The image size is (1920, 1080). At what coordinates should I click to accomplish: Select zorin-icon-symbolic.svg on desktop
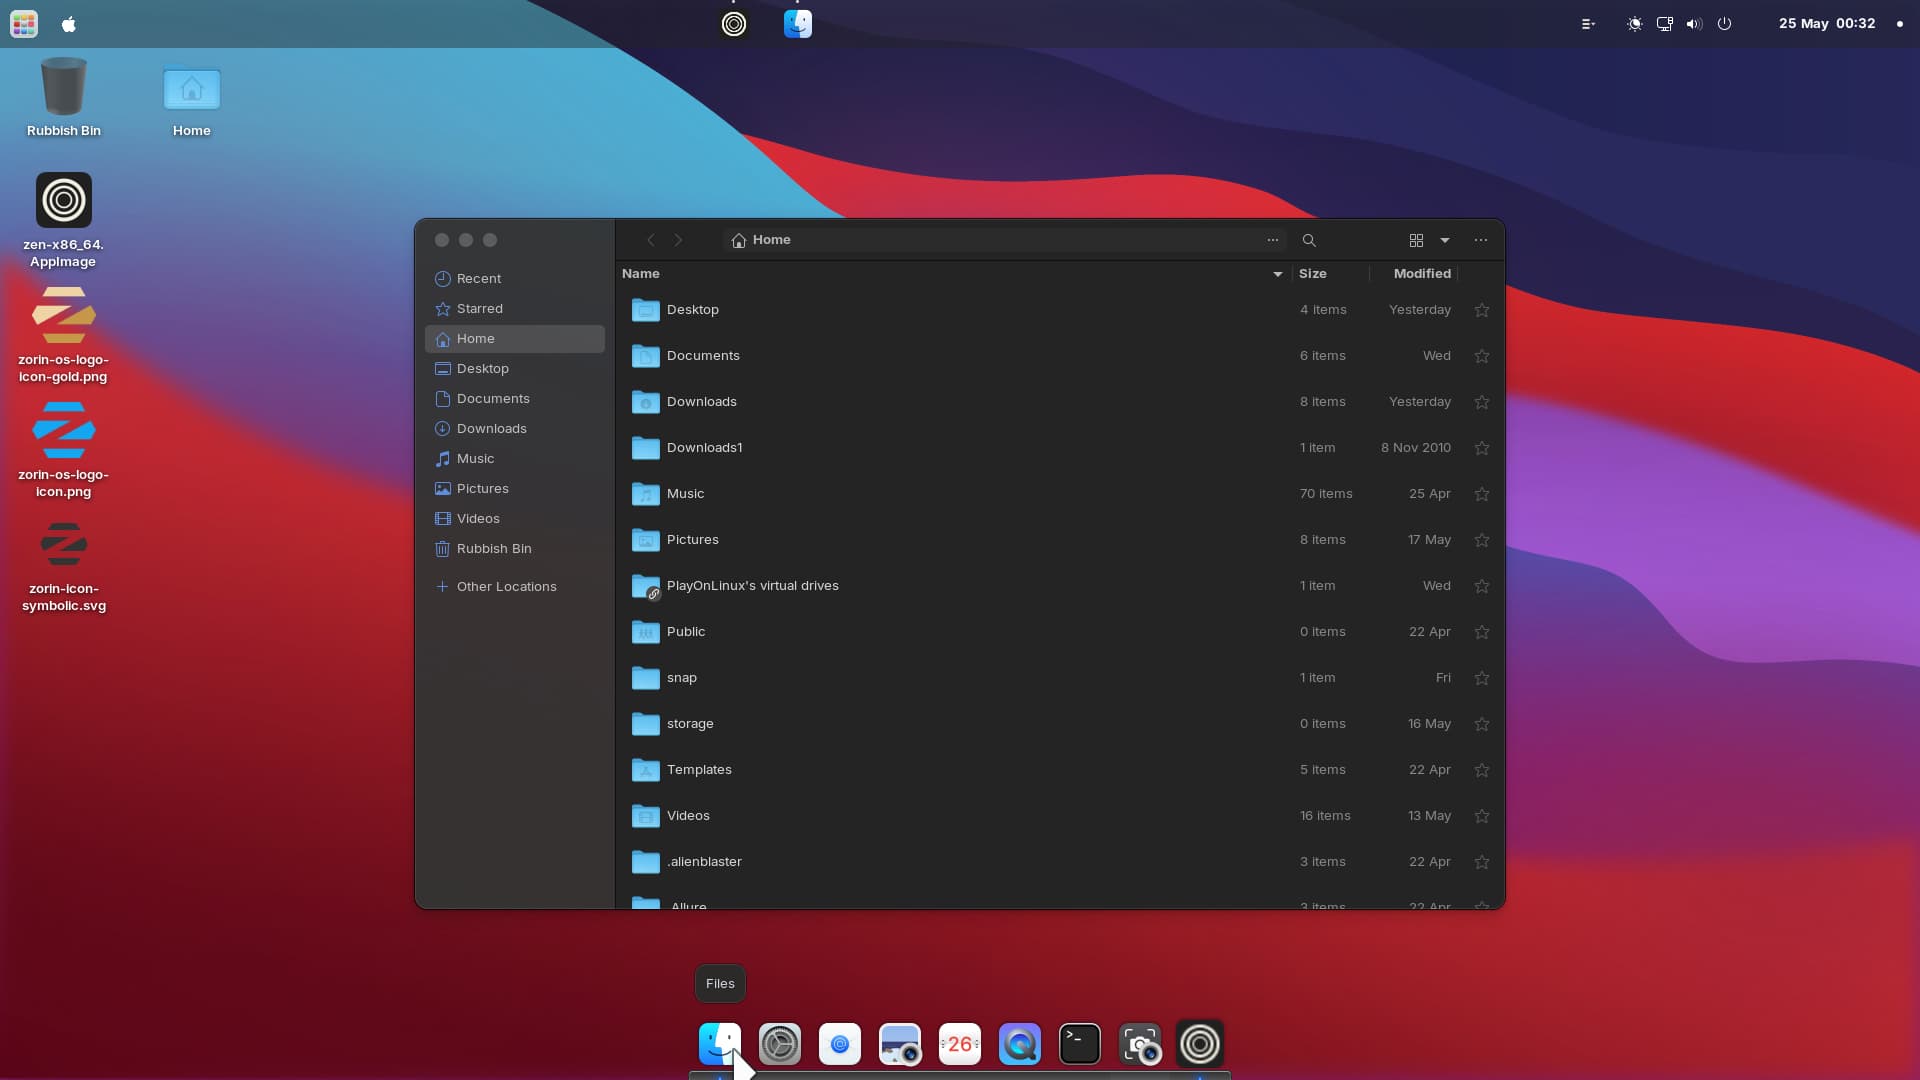[64, 566]
